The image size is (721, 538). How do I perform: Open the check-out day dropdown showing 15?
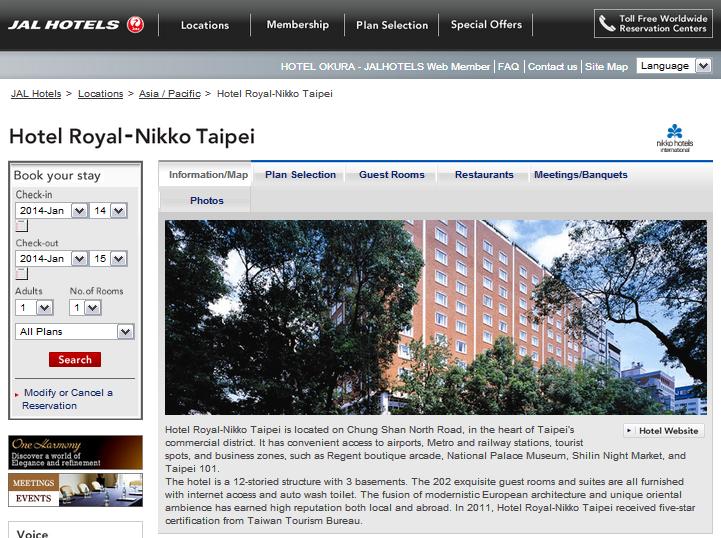109,258
